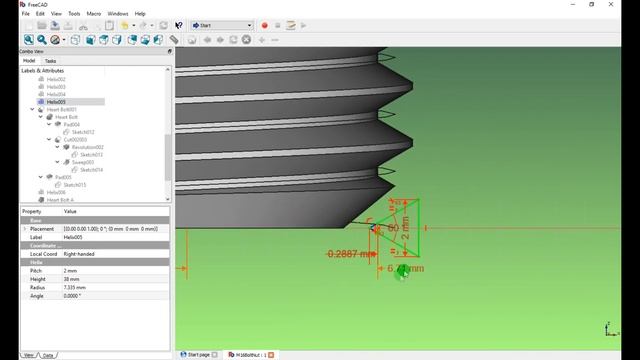Switch to axonometric view cube icon
This screenshot has width=640, height=360.
(75, 40)
